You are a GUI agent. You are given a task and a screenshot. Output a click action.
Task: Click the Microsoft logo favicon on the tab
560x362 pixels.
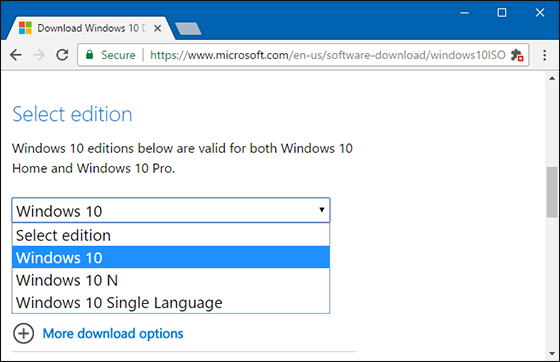pyautogui.click(x=25, y=28)
